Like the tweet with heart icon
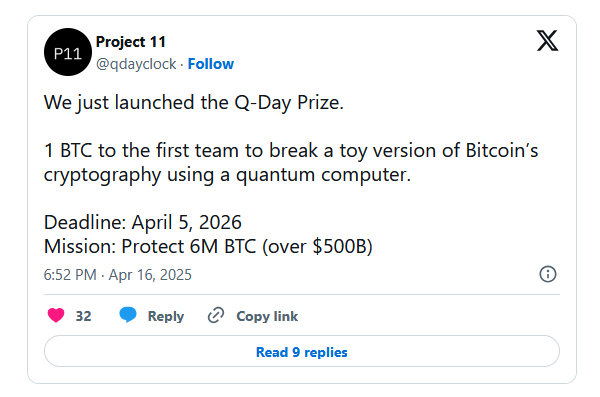This screenshot has height=397, width=600. click(x=56, y=315)
